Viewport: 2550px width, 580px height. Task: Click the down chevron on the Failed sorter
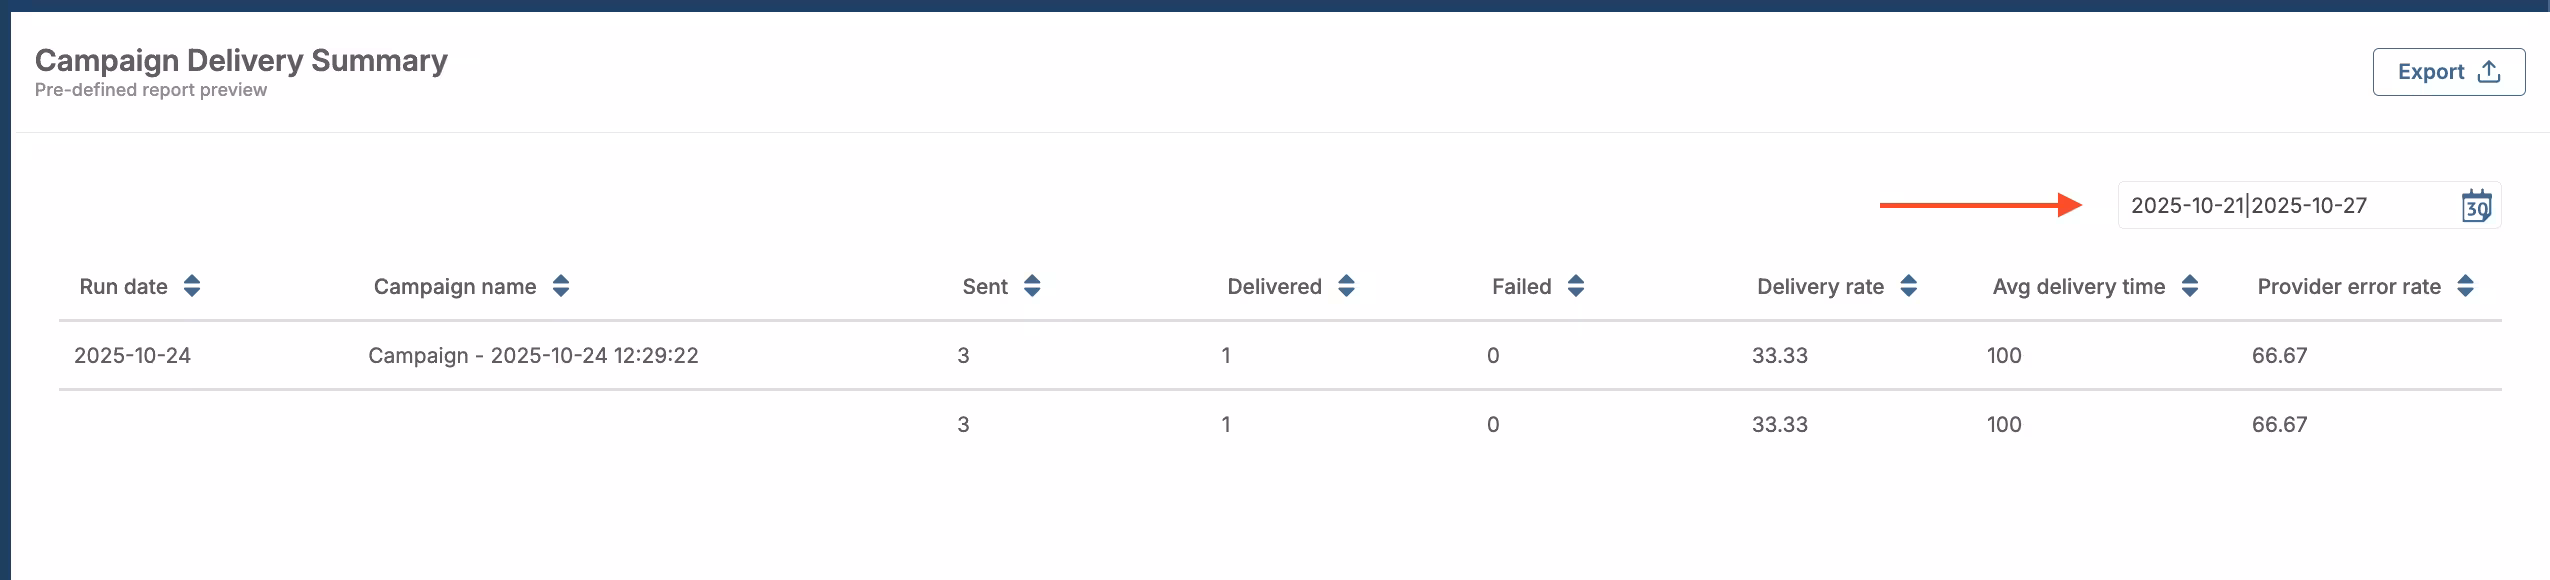pyautogui.click(x=1575, y=293)
